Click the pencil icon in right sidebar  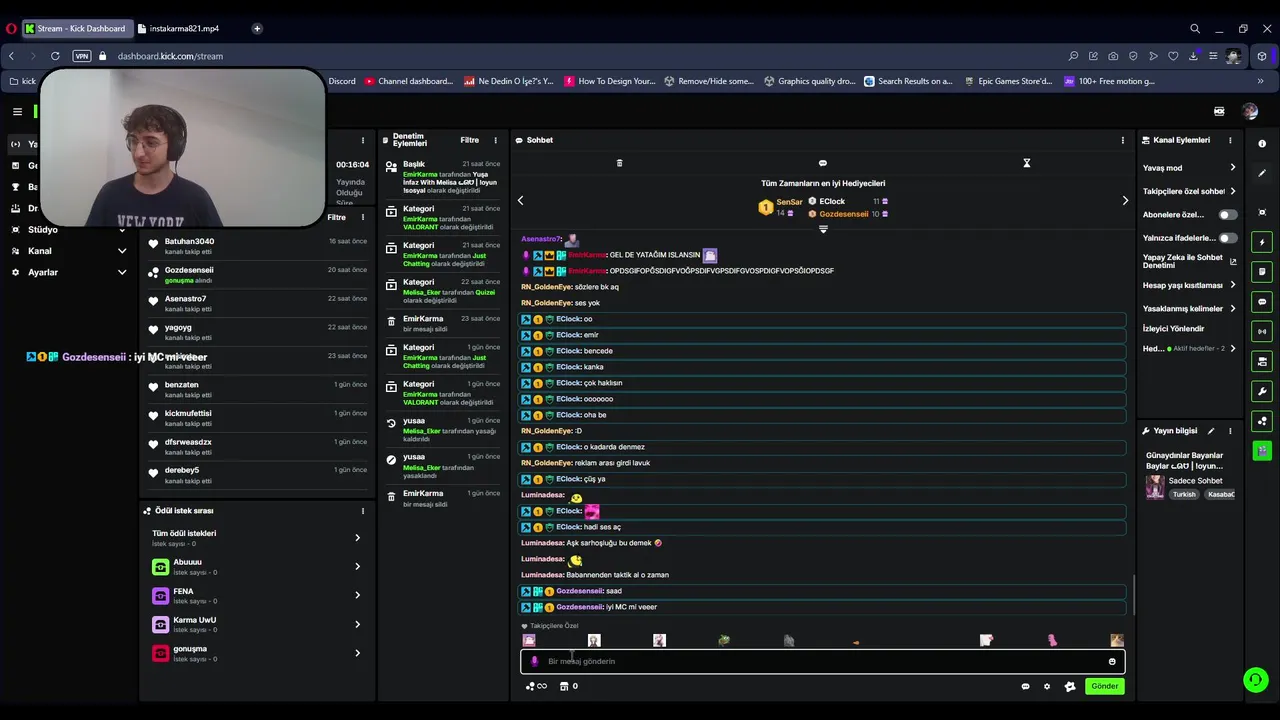1262,173
